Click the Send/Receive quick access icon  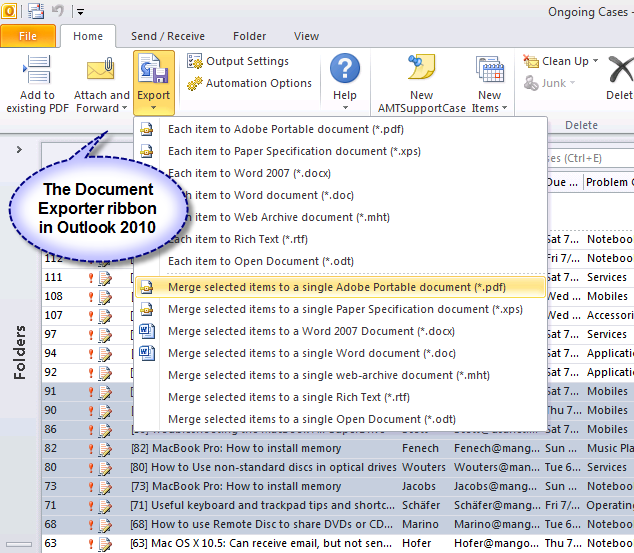[36, 11]
